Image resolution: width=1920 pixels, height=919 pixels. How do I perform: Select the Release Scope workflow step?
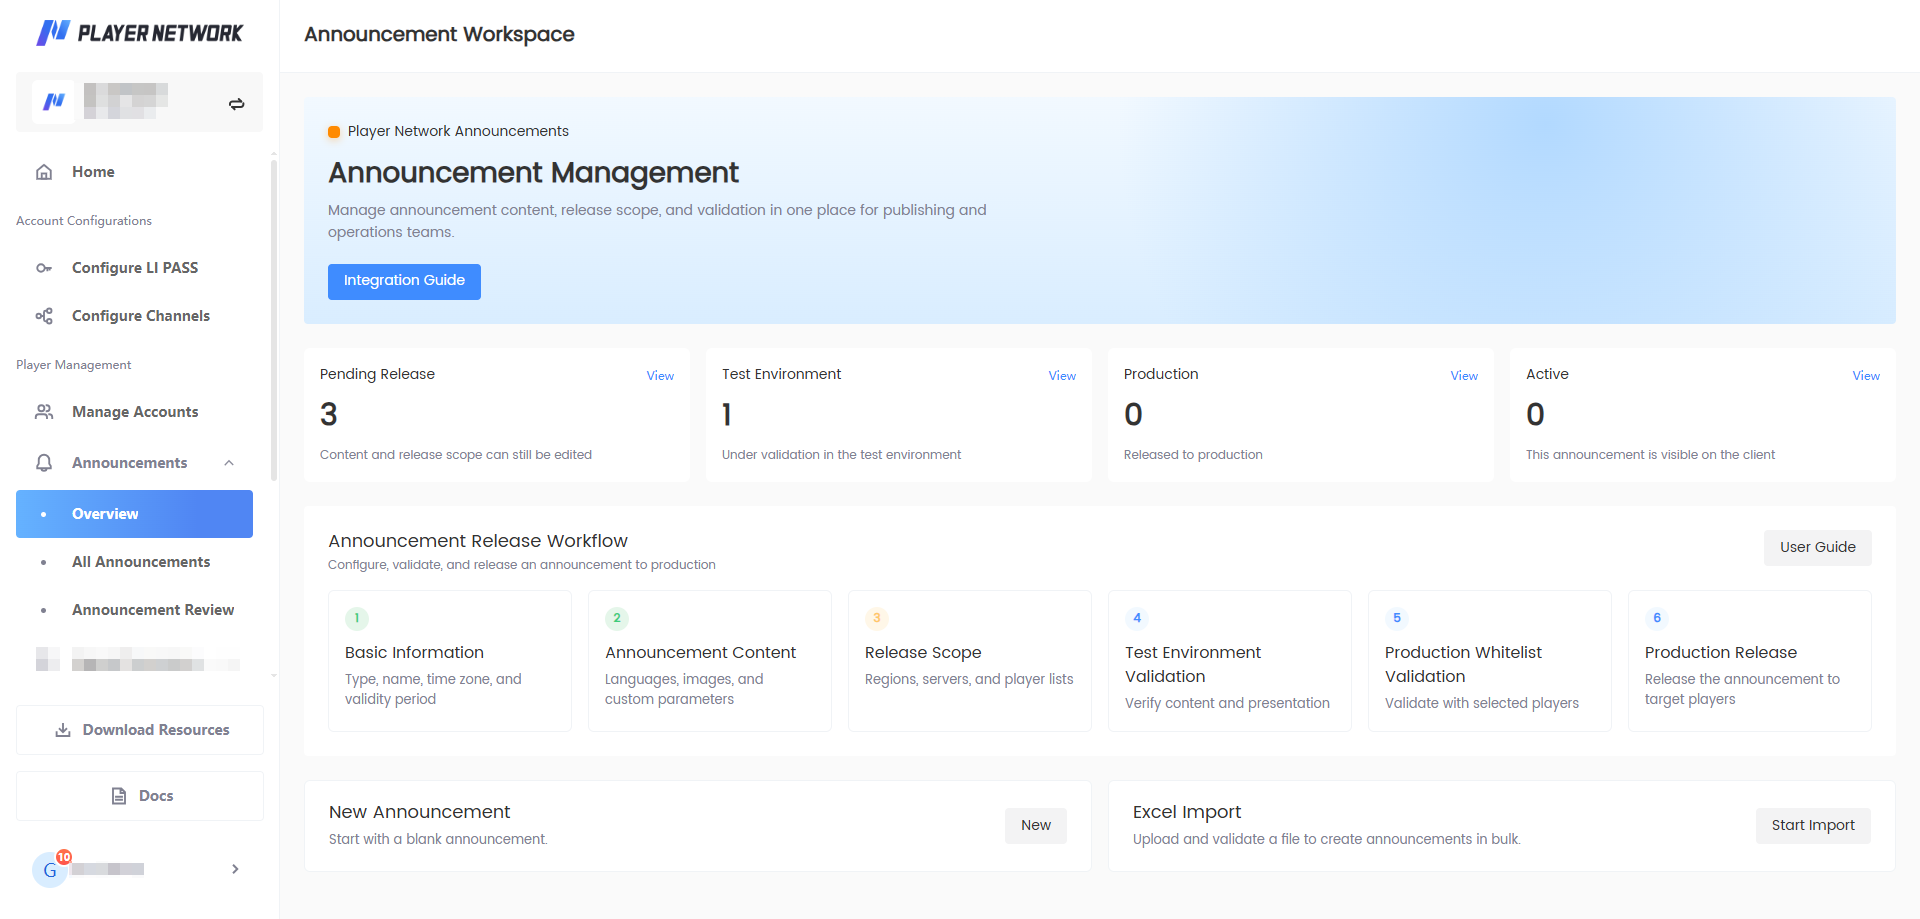[970, 661]
